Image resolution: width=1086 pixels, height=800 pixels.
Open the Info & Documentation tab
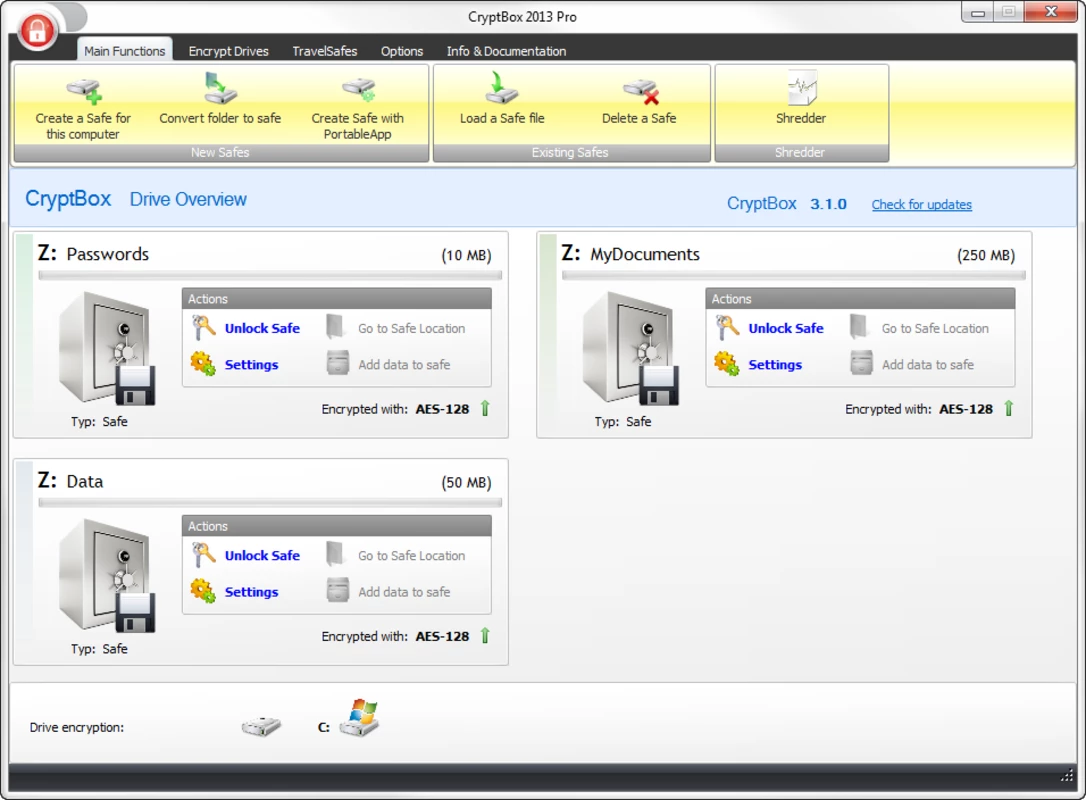click(506, 51)
